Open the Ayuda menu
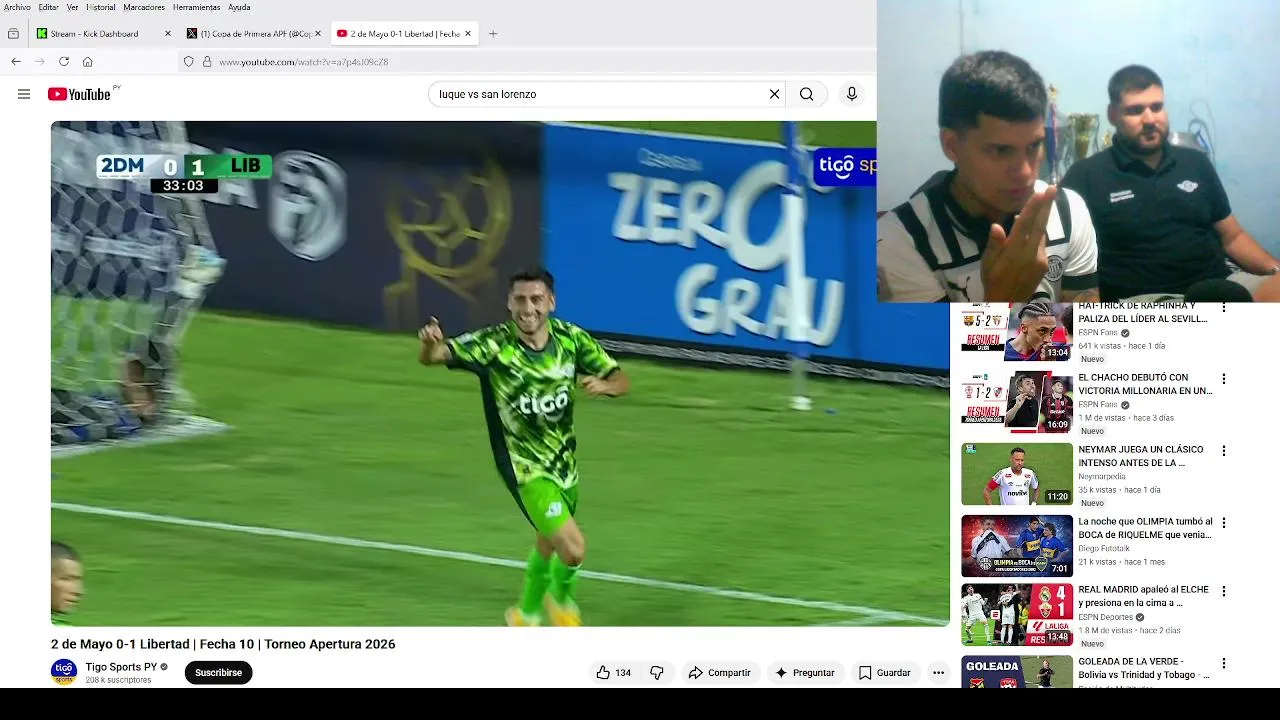Screen dimensions: 1280x720 tap(239, 7)
